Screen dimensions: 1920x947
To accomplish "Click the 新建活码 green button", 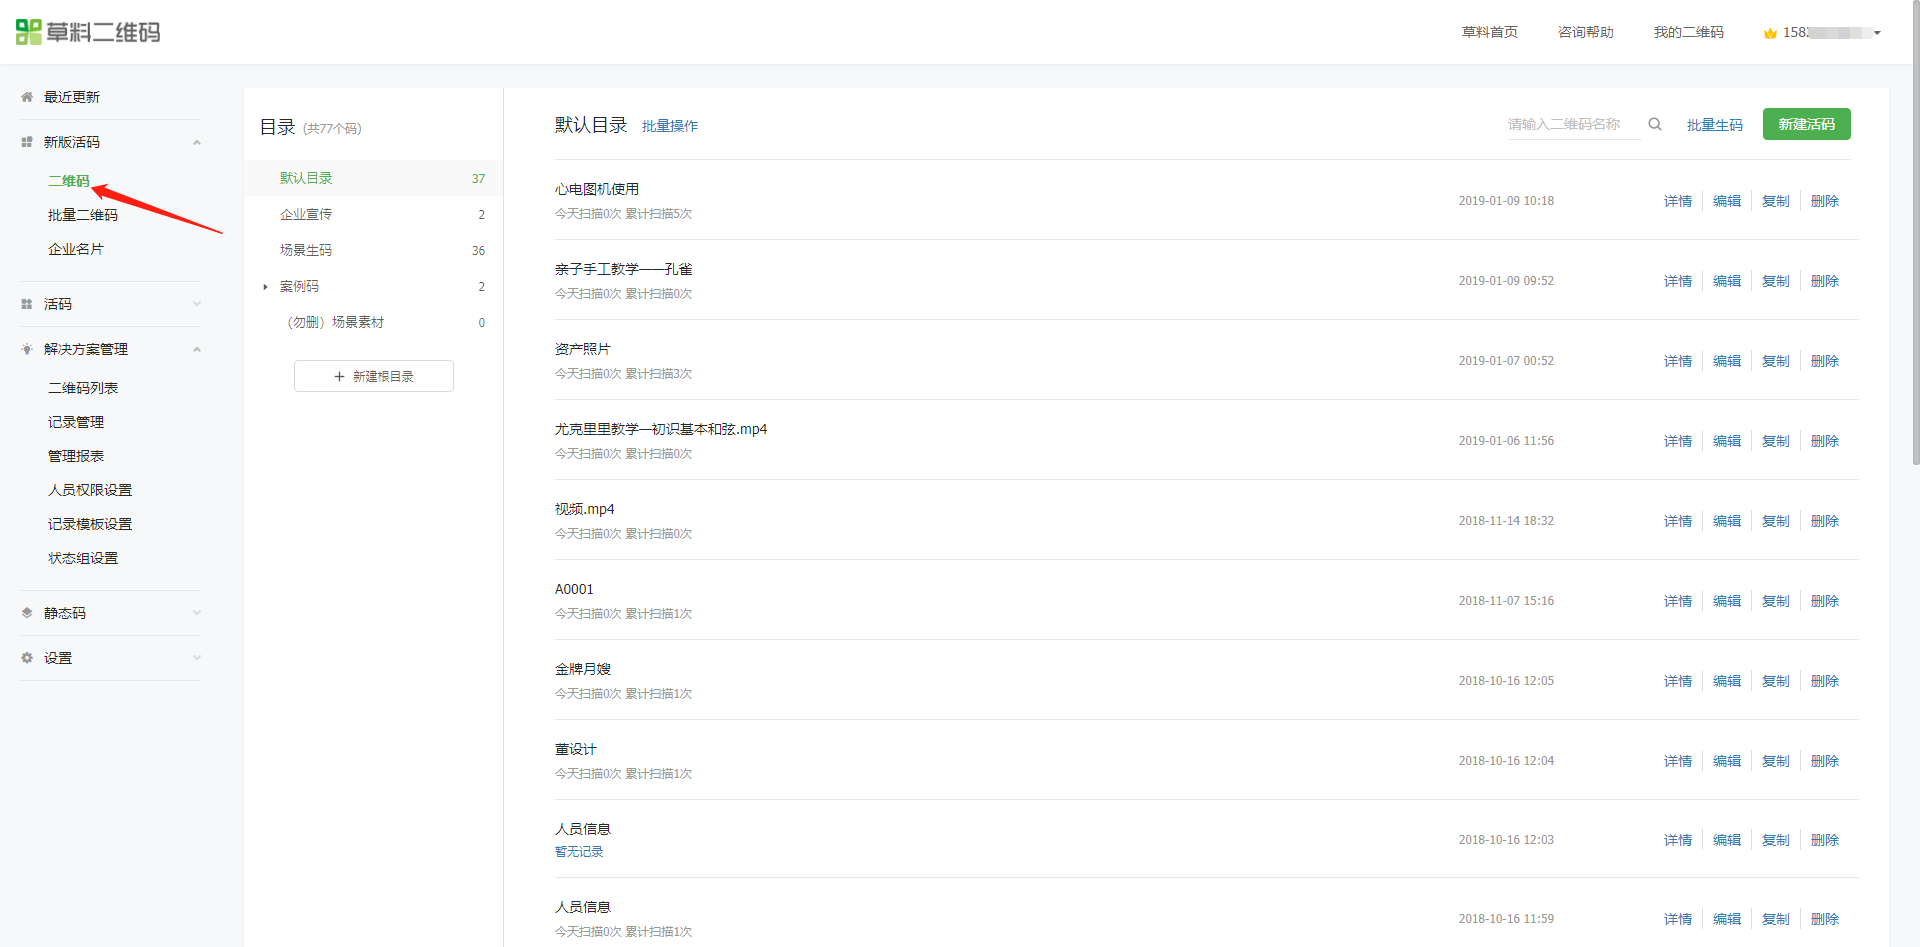I will coord(1806,124).
